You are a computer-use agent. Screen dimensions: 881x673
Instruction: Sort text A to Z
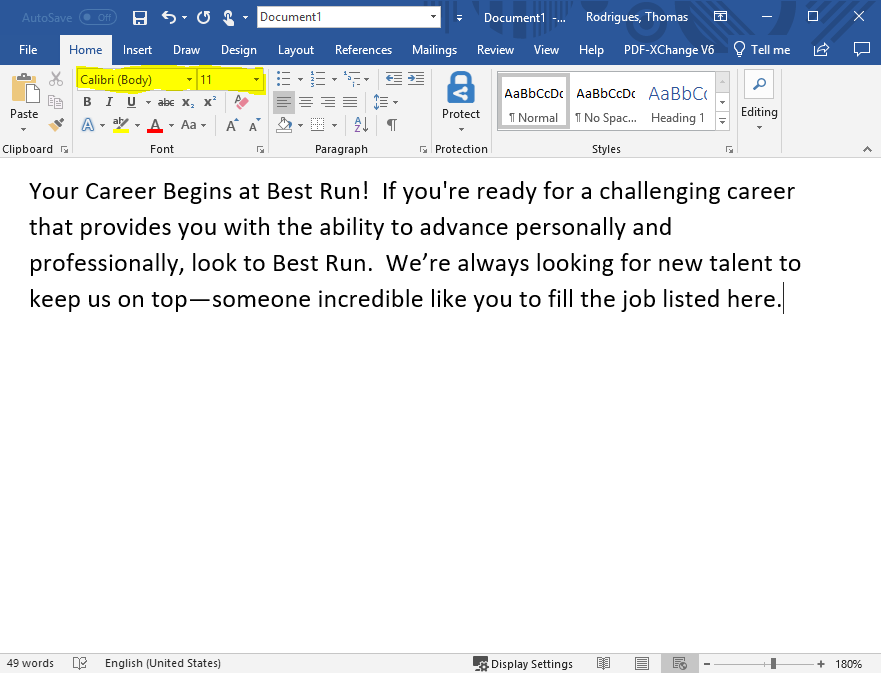361,125
